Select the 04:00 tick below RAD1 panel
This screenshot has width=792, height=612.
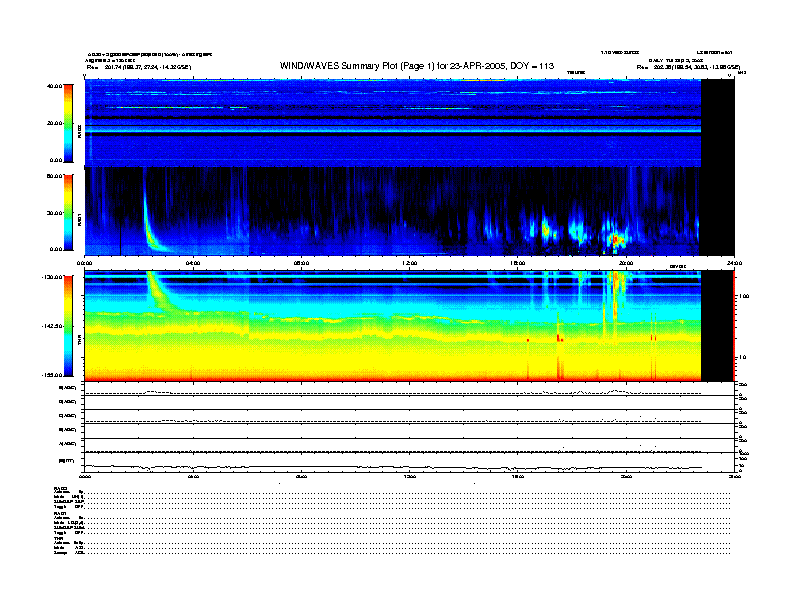pos(193,263)
